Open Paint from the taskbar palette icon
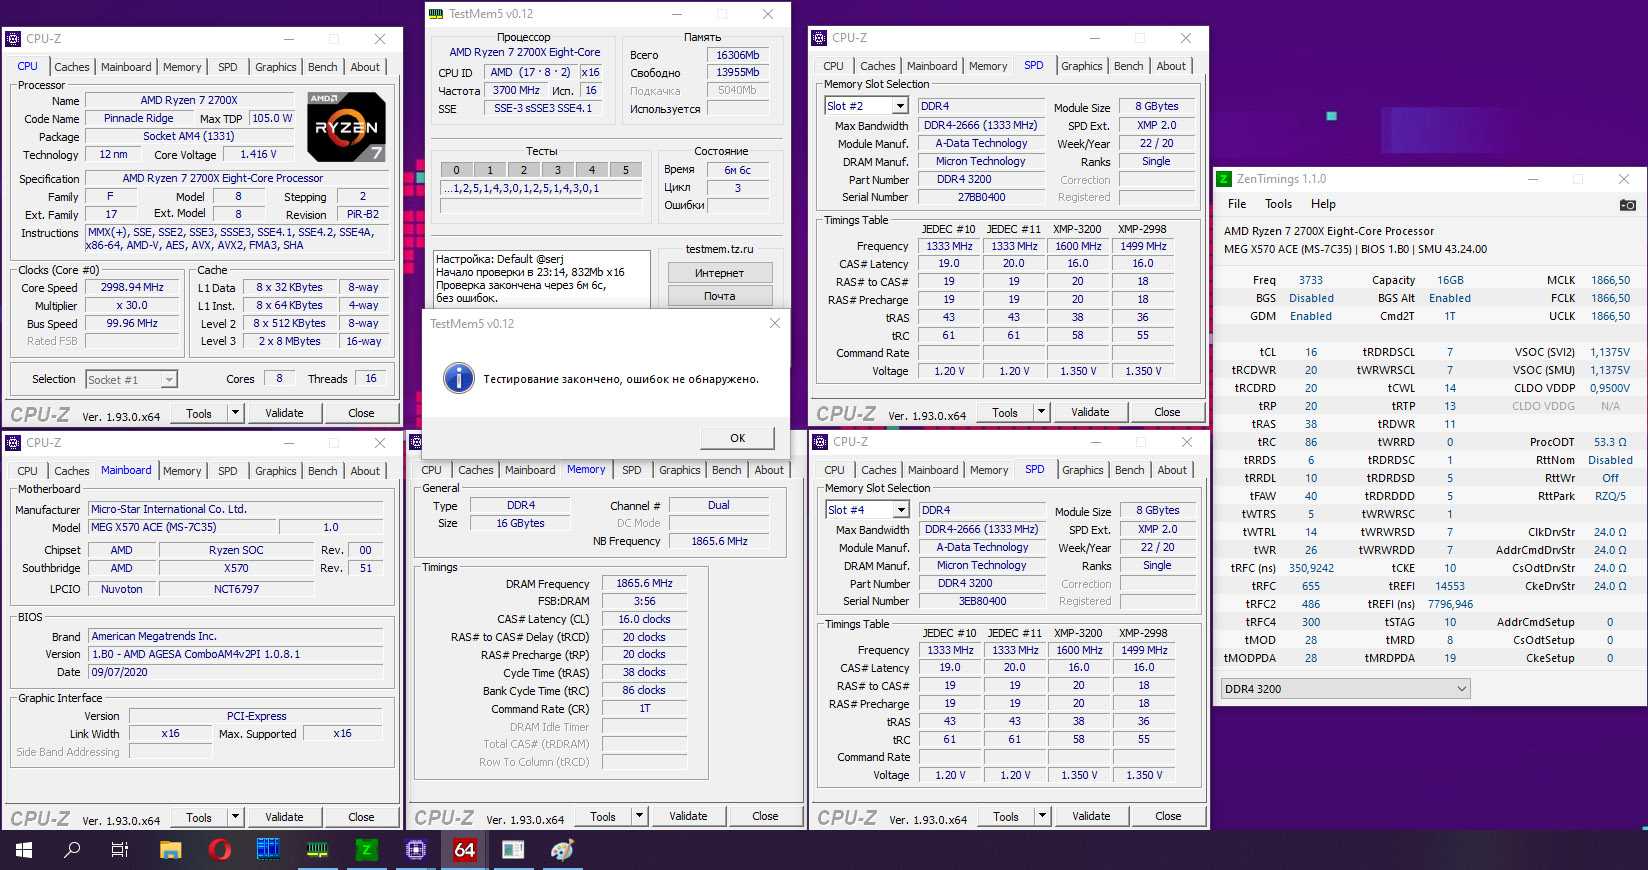Viewport: 1648px width, 870px height. [563, 850]
